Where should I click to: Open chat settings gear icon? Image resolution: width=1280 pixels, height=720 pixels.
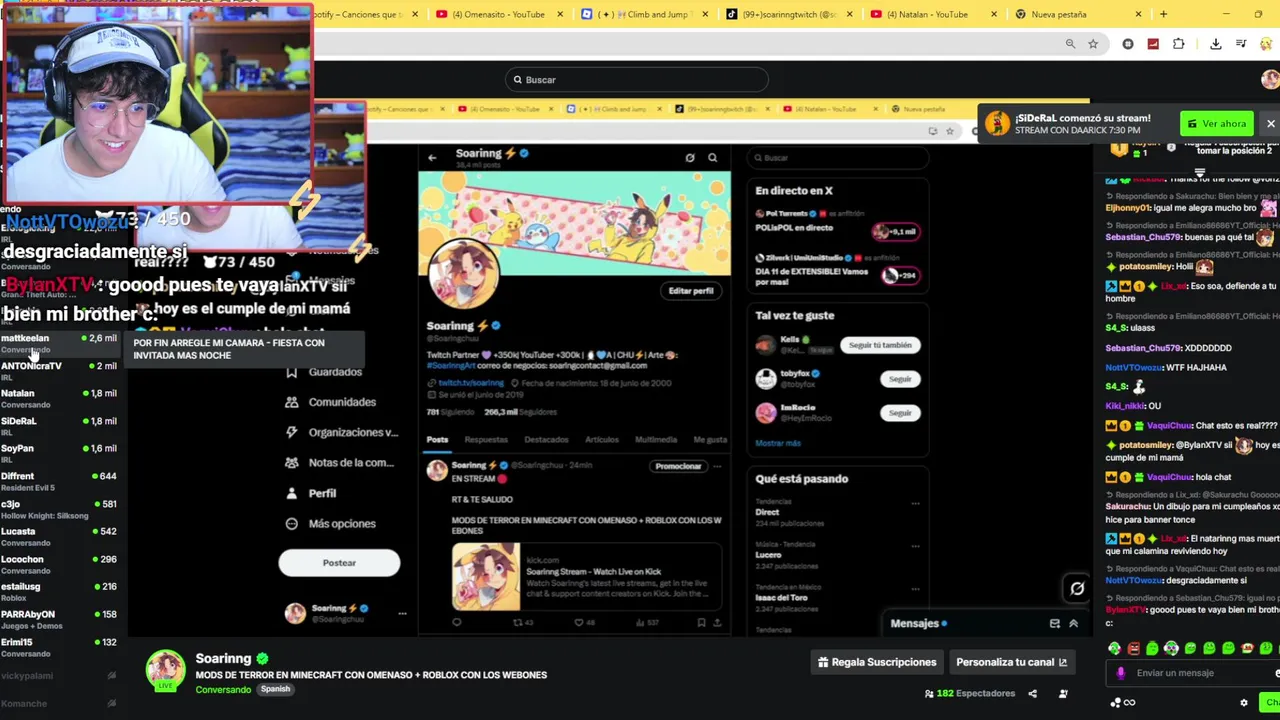click(1244, 702)
